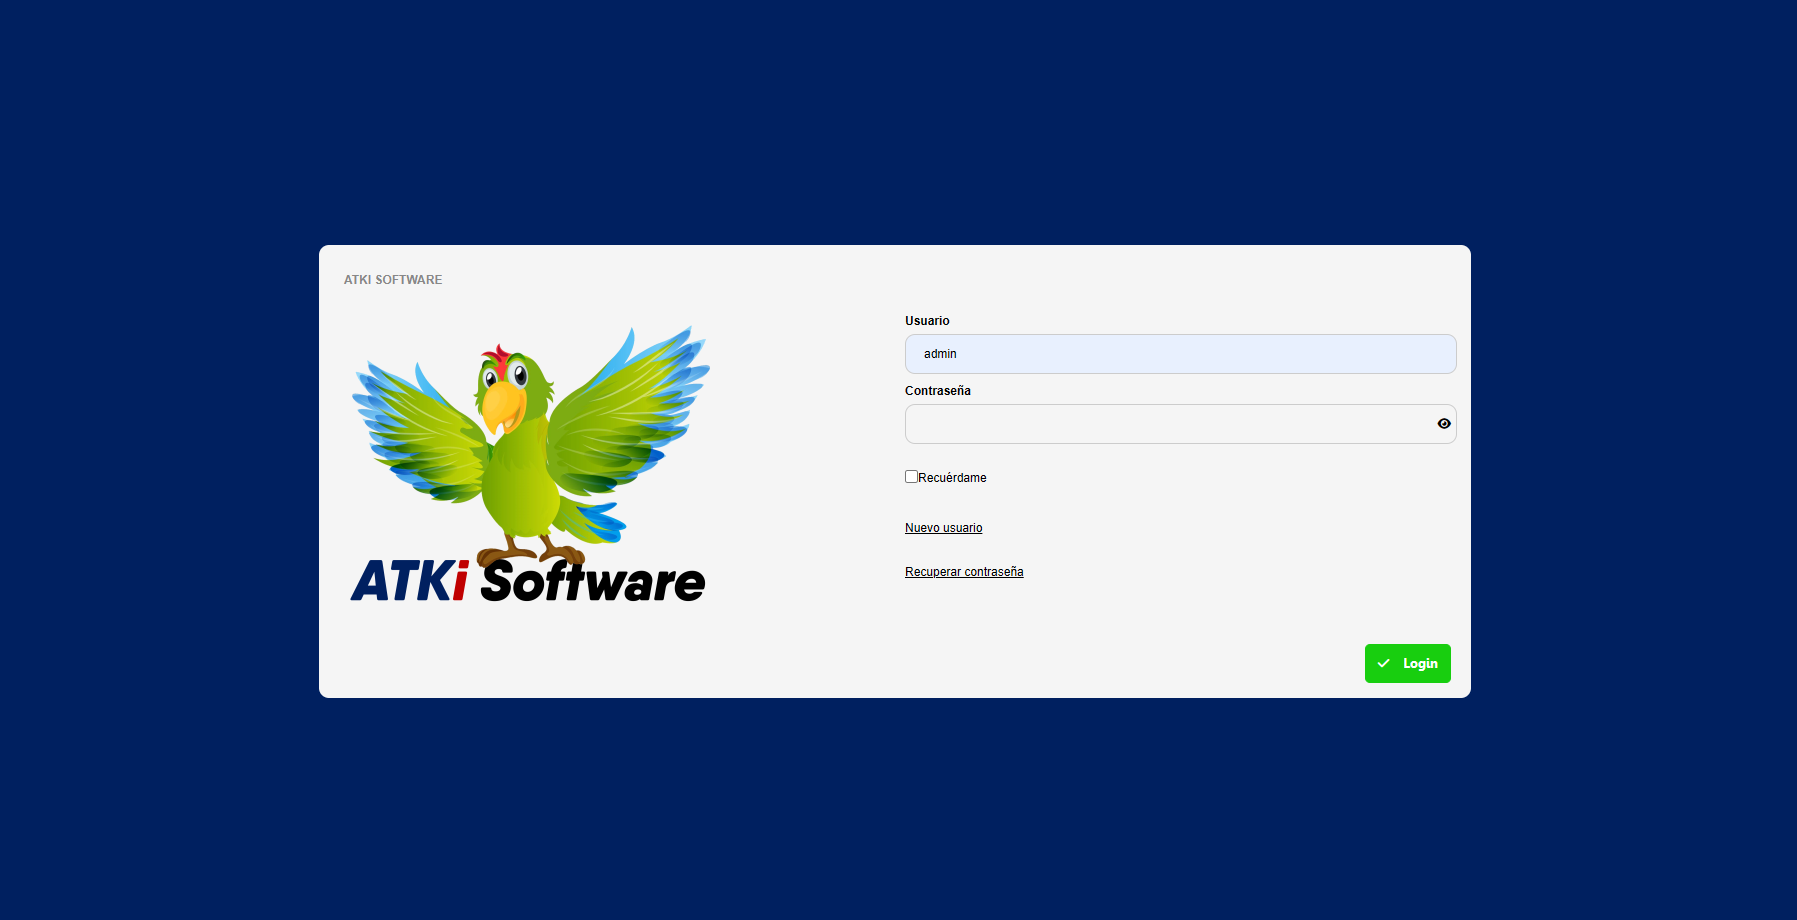Click the ATKi Software parrot logo

tap(530, 465)
